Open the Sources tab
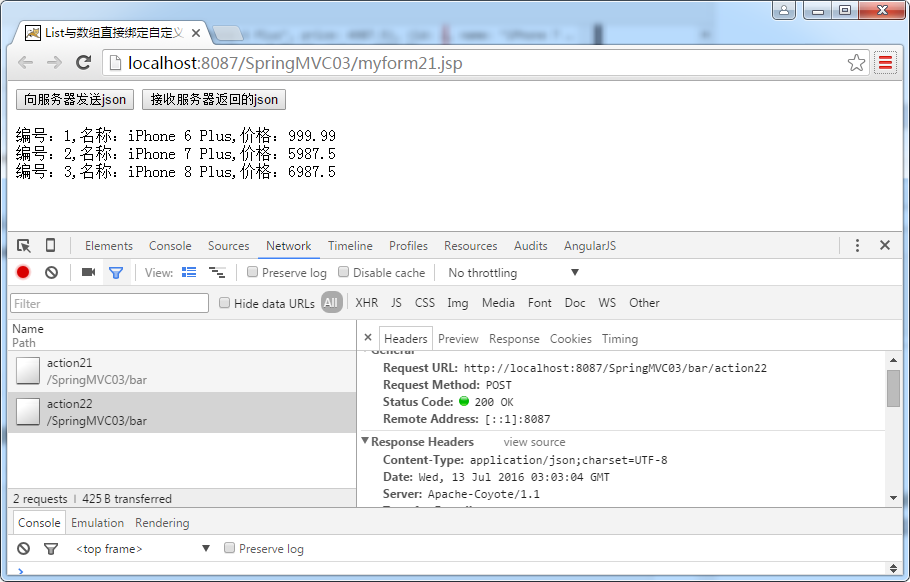The width and height of the screenshot is (910, 582). coord(229,245)
